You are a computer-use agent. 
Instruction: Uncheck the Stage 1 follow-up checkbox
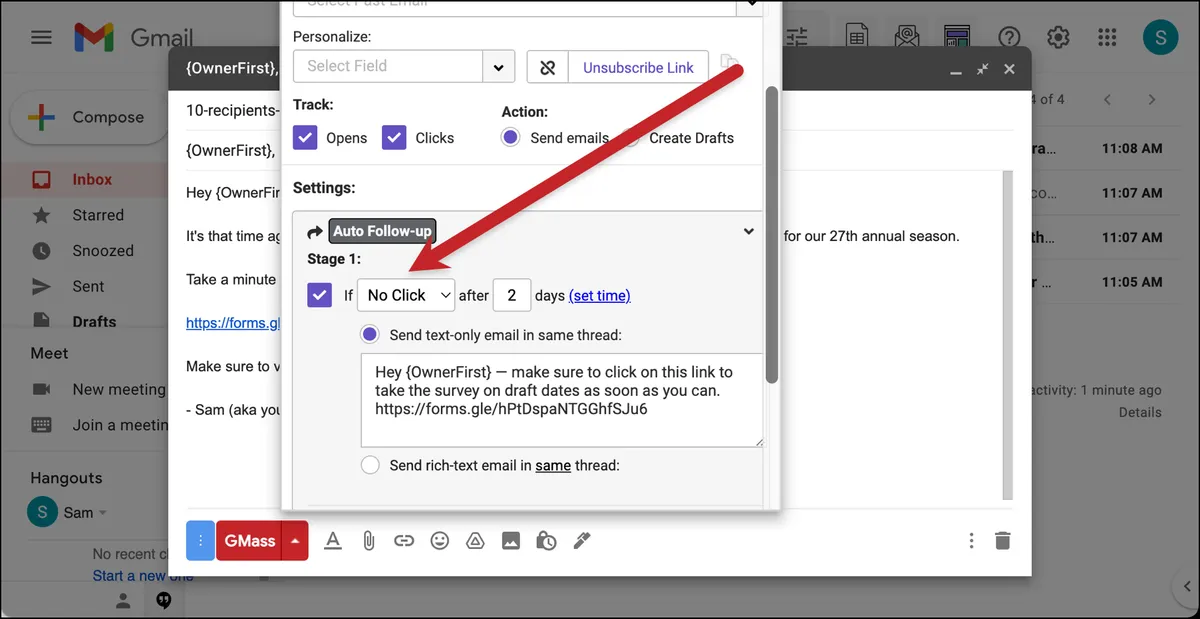(320, 295)
